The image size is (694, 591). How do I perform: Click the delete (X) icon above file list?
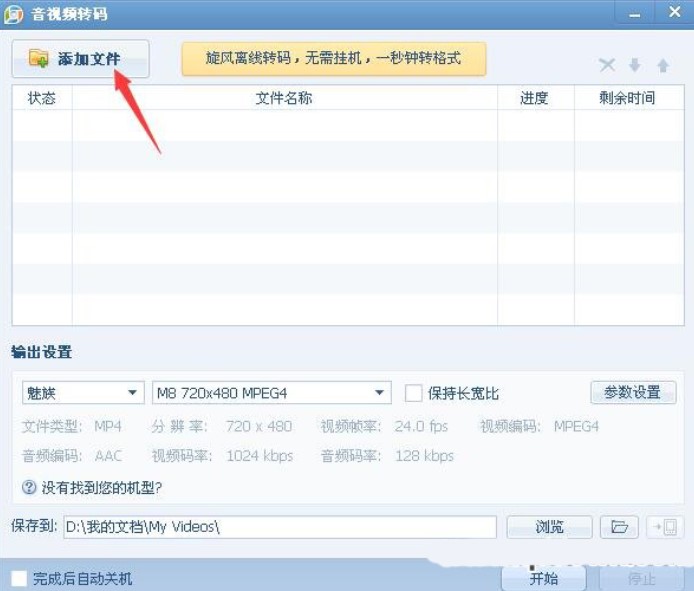click(607, 65)
